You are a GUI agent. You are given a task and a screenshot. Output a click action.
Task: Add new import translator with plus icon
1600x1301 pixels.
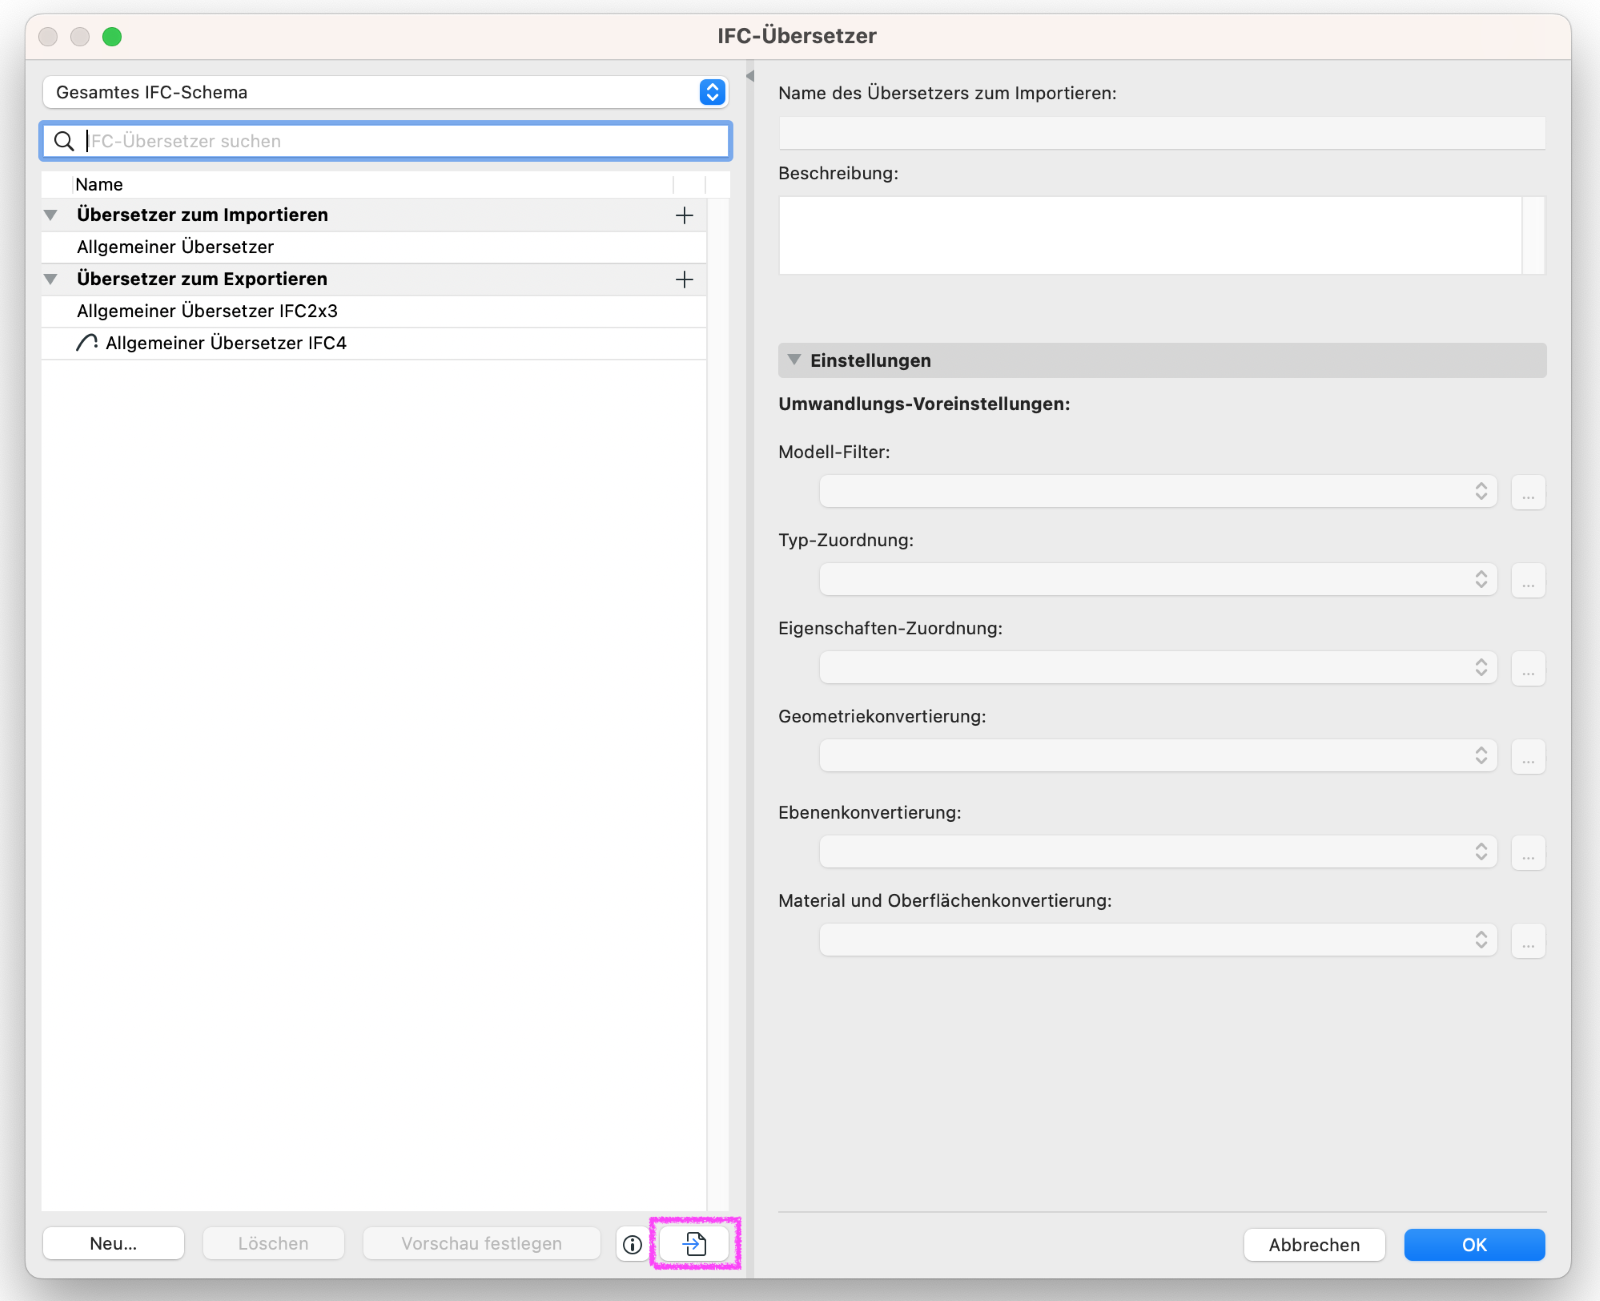(684, 215)
